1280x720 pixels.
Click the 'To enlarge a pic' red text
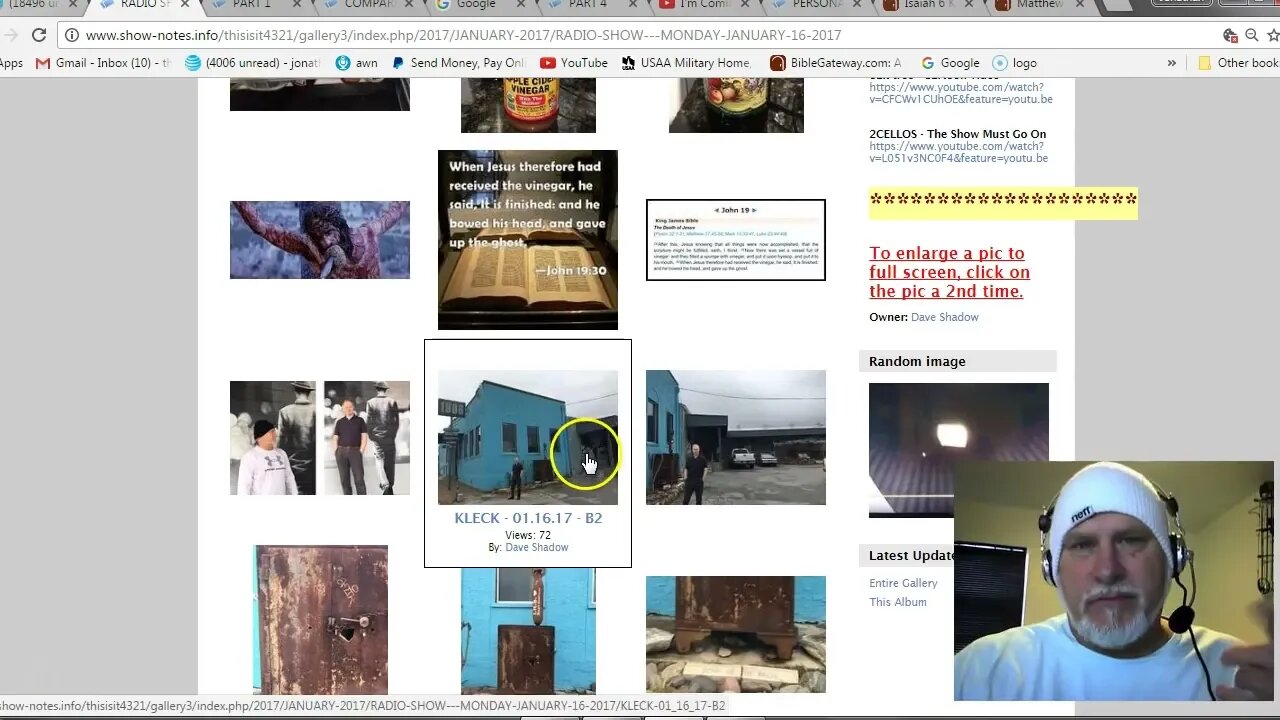[x=949, y=272]
